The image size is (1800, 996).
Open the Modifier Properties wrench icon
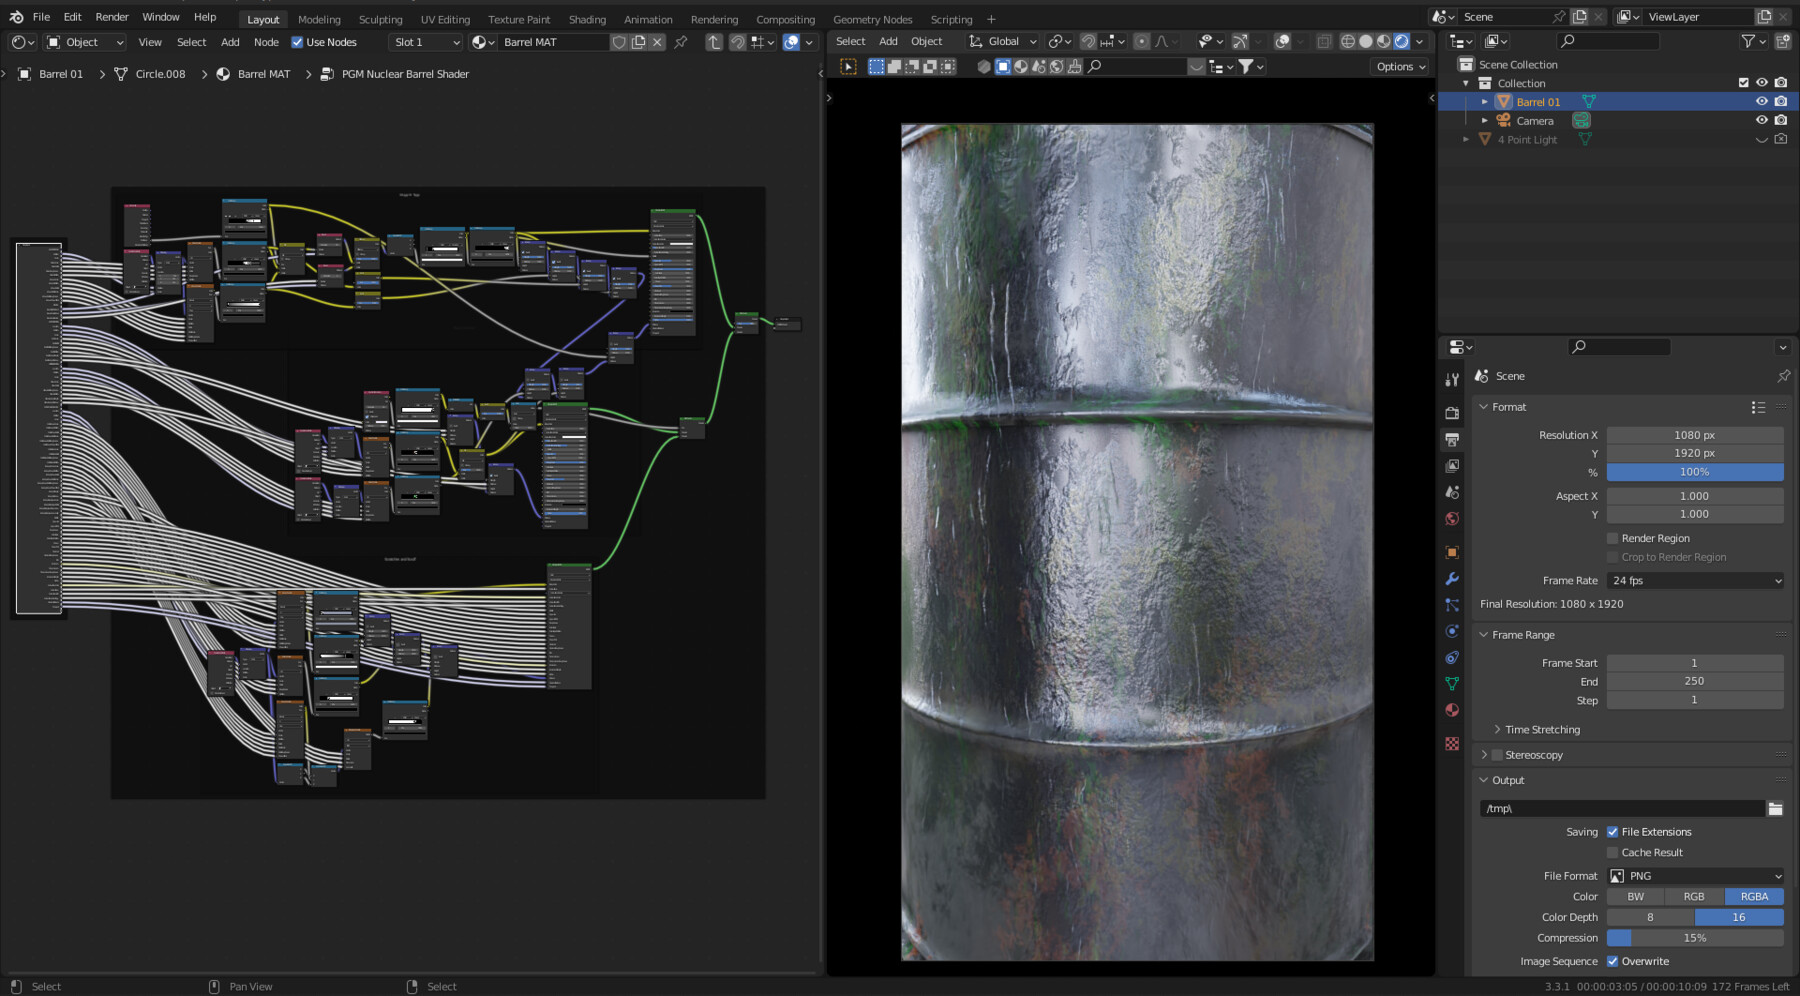click(x=1452, y=579)
